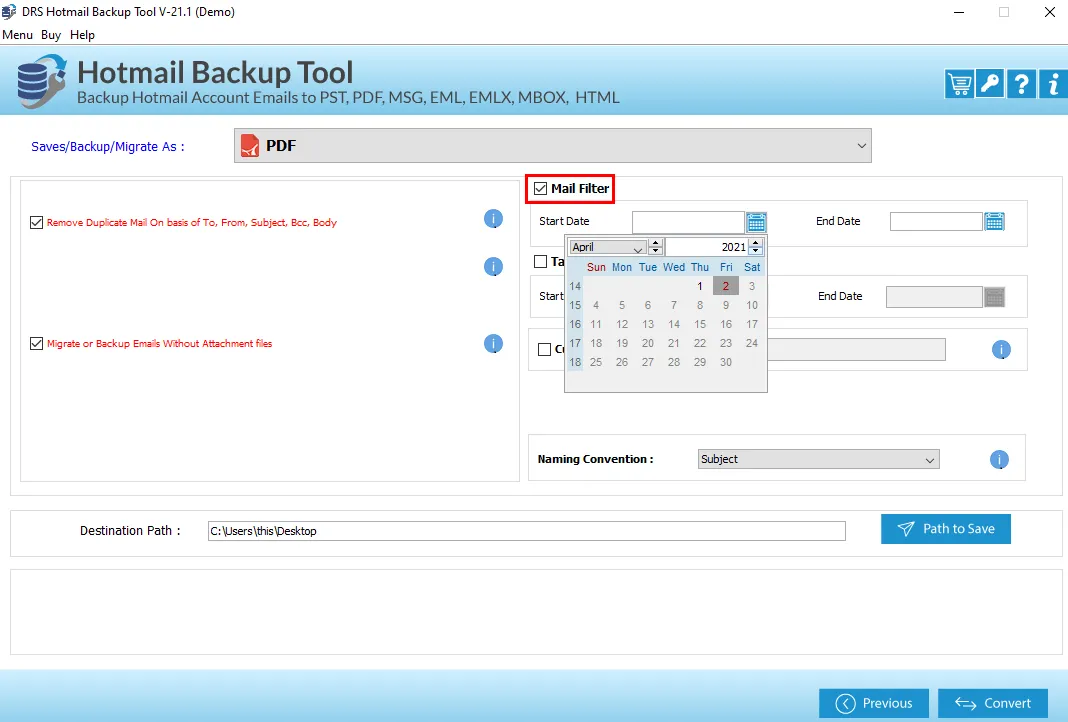1068x722 pixels.
Task: Pick April 9 in the calendar
Action: (x=726, y=305)
